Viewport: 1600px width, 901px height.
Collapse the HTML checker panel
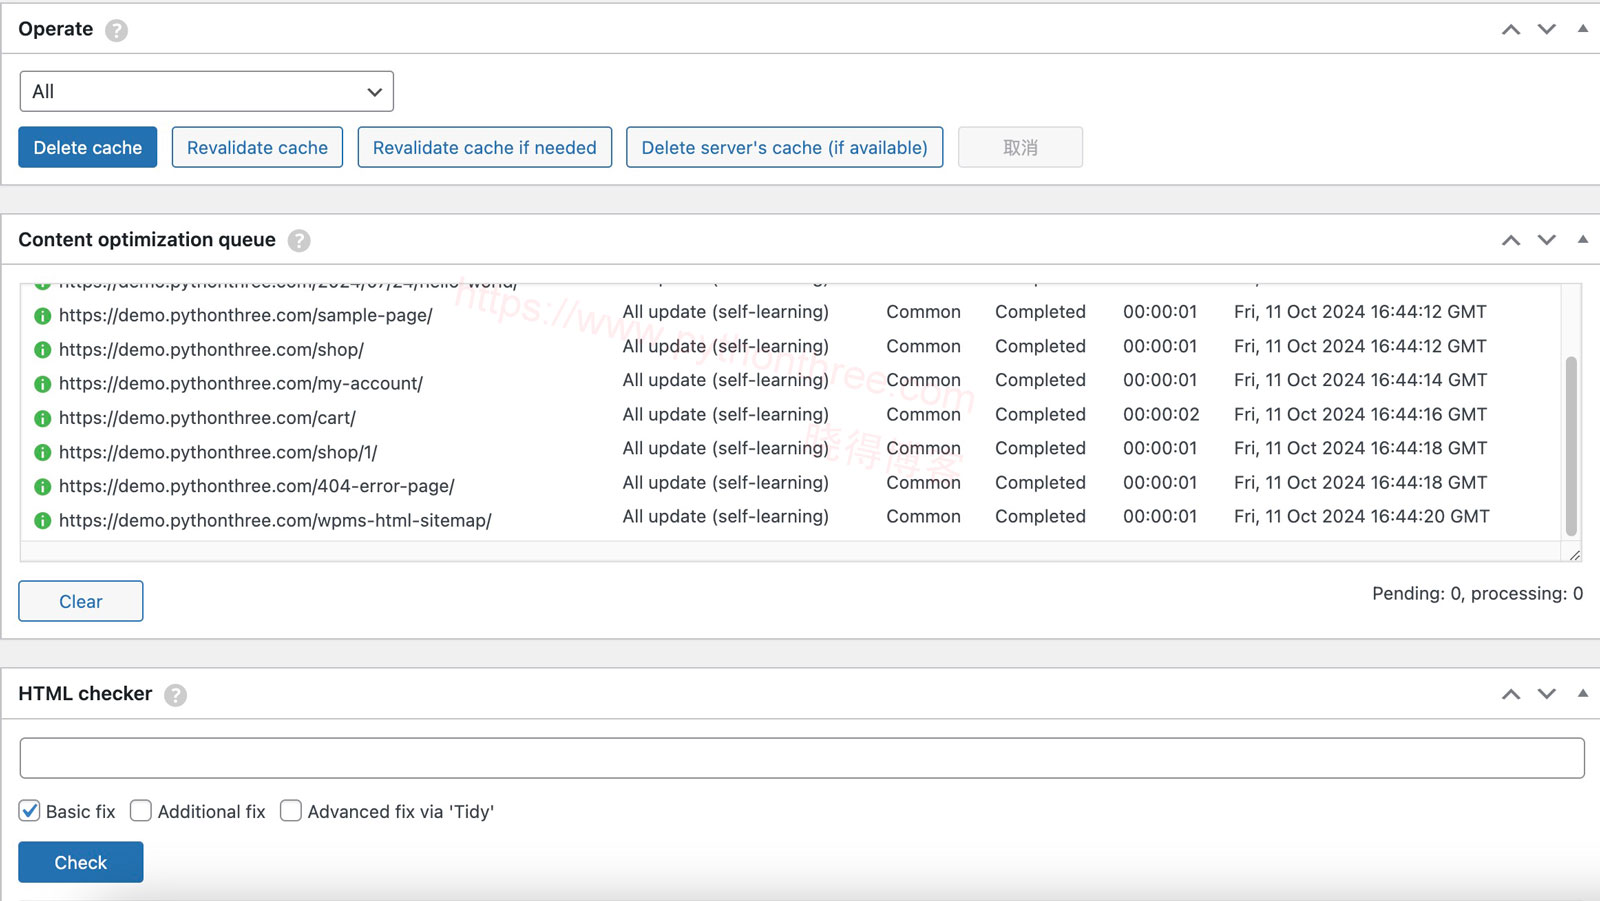(1583, 693)
